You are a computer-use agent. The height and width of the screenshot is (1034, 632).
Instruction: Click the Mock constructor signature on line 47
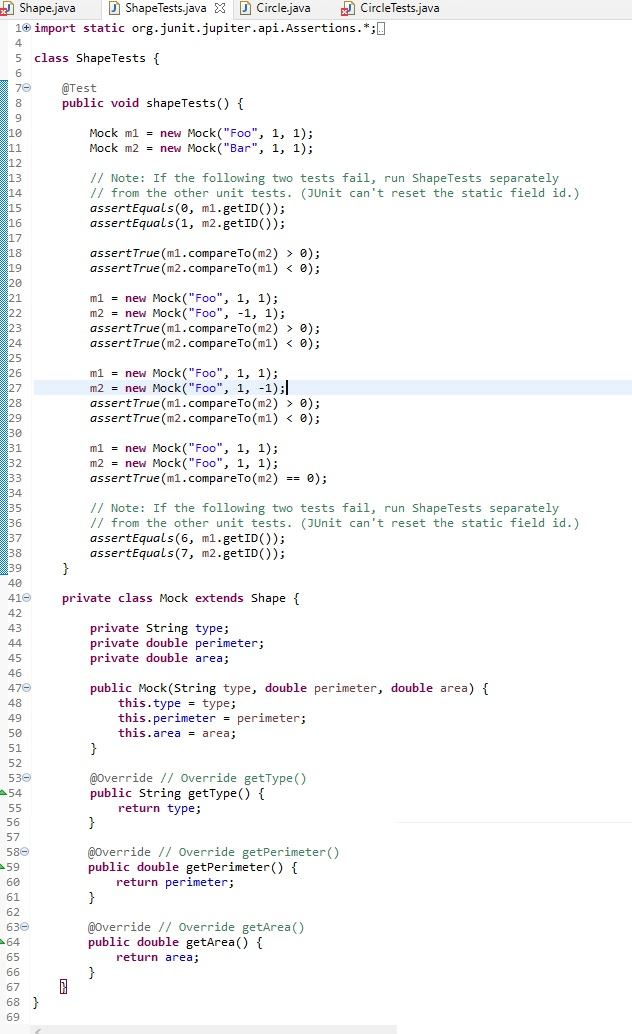[x=289, y=688]
